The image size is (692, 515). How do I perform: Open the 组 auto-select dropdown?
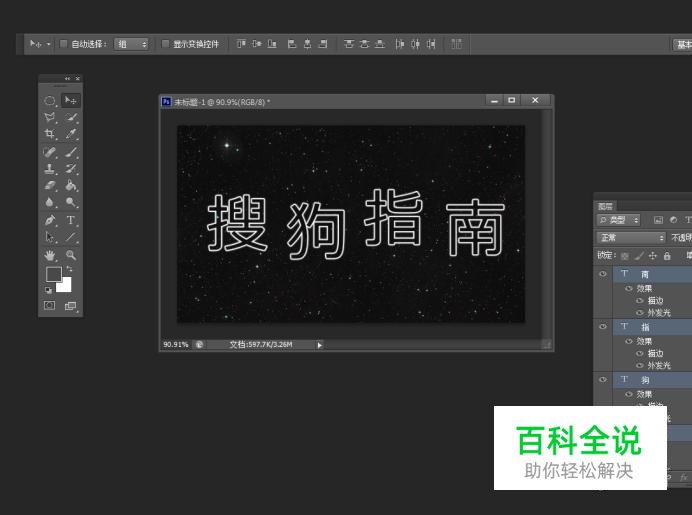click(131, 44)
